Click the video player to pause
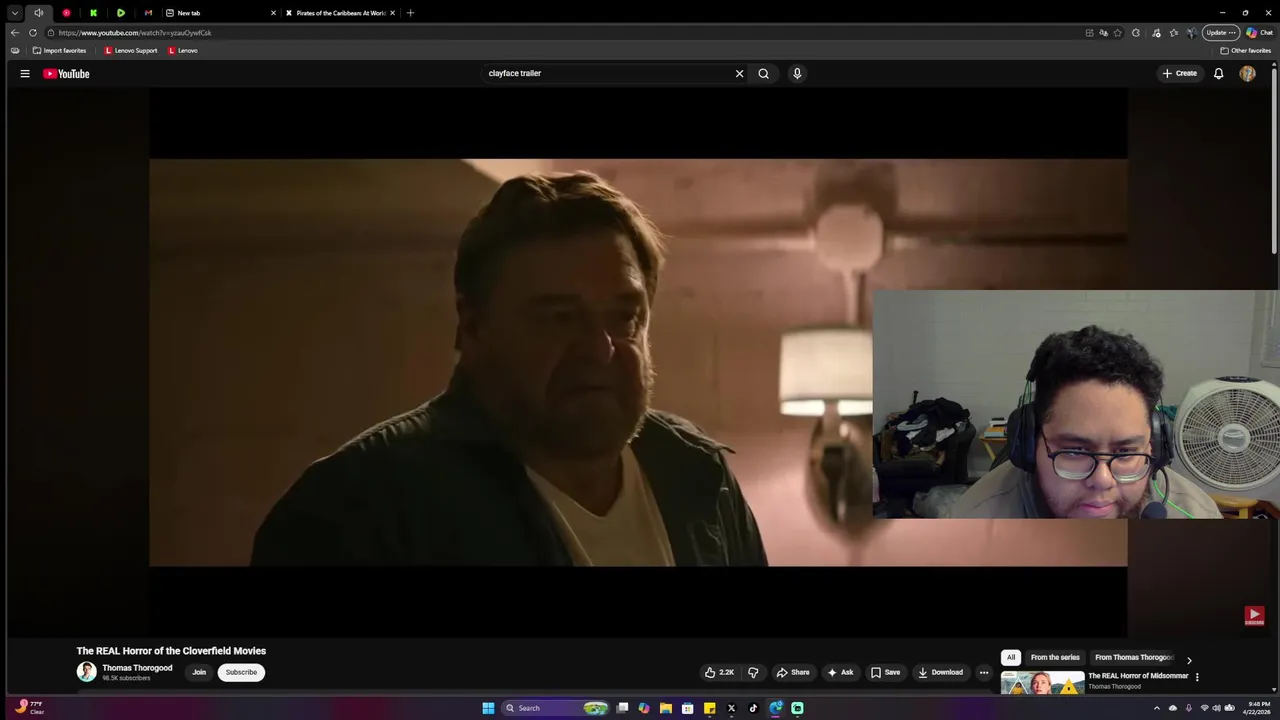This screenshot has height=720, width=1280. pyautogui.click(x=638, y=362)
